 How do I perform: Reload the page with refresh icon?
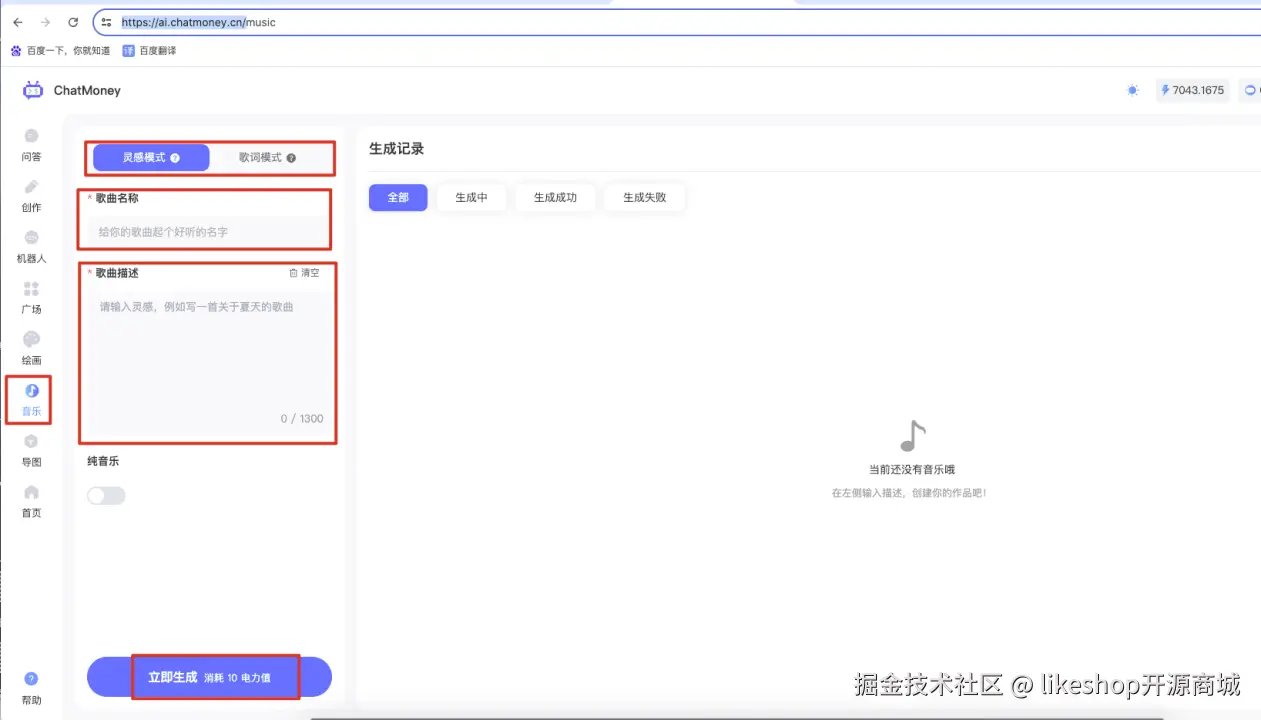click(x=73, y=22)
